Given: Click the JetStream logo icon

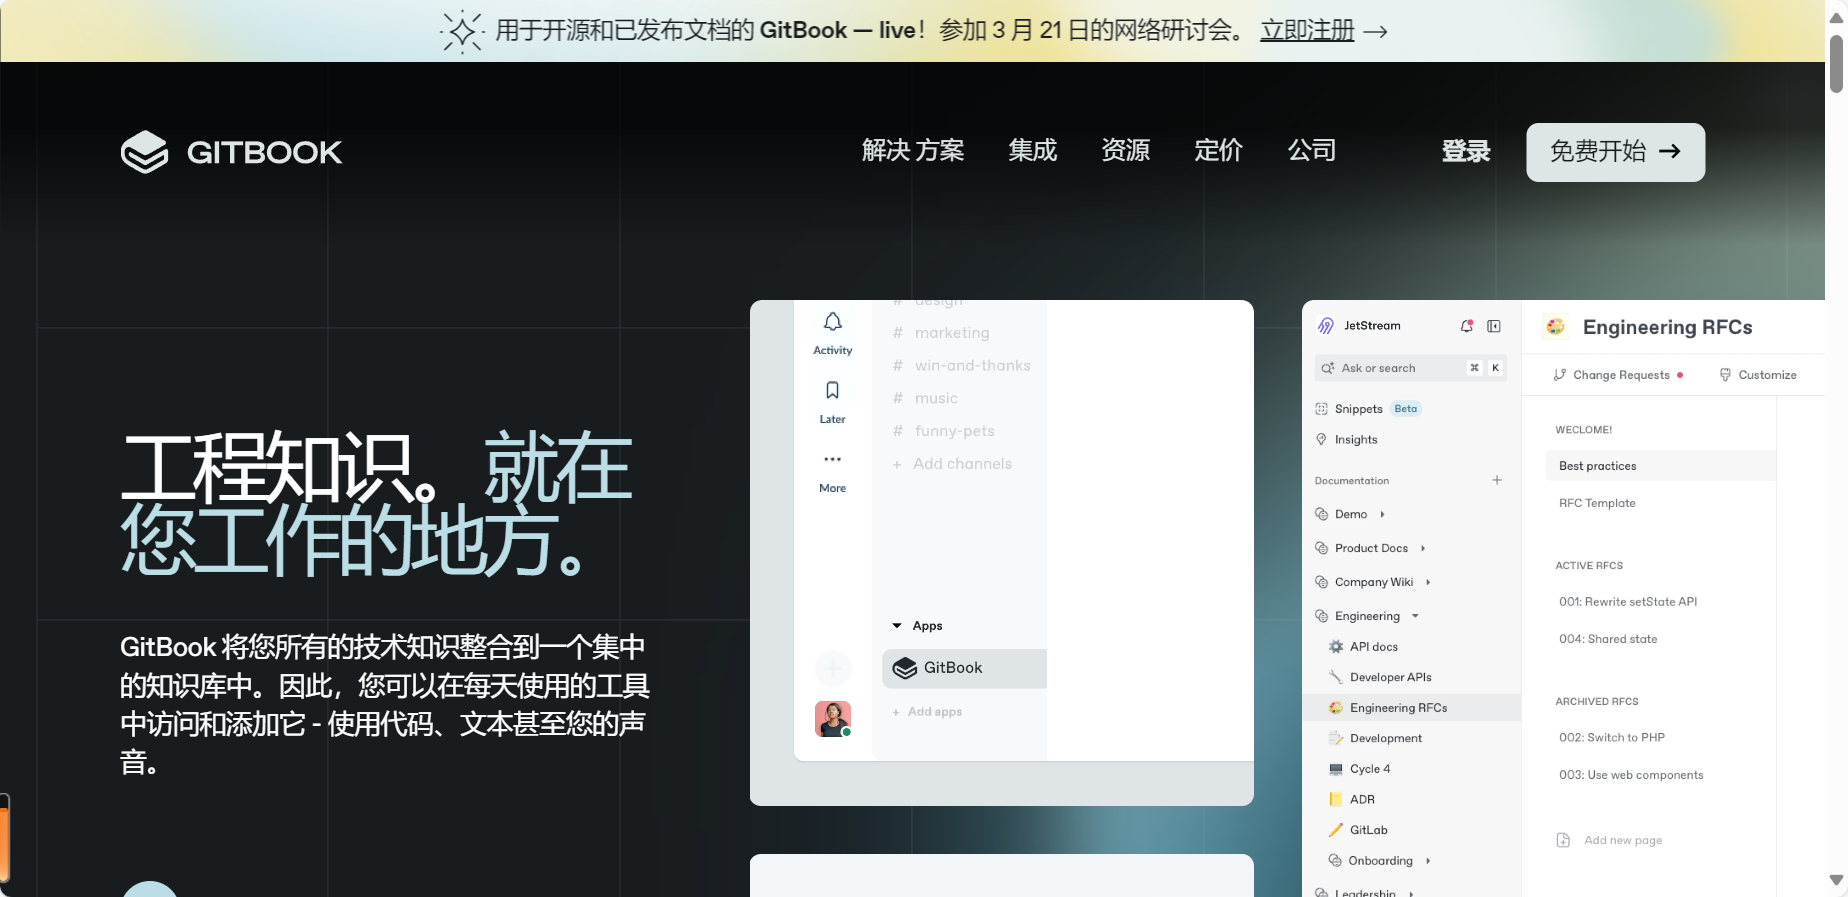Looking at the screenshot, I should pos(1326,326).
